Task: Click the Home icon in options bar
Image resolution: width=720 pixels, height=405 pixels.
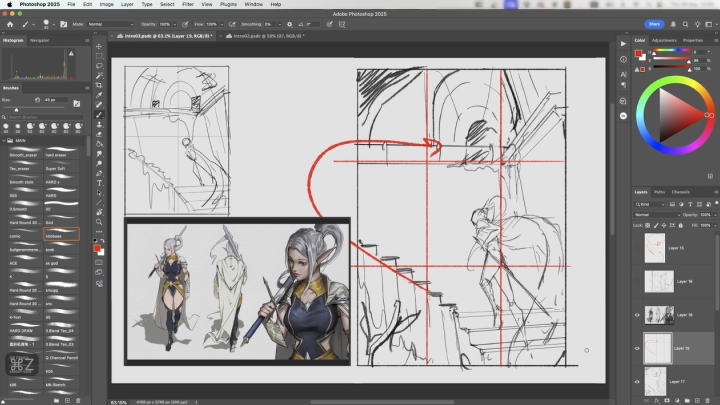Action: pos(8,24)
